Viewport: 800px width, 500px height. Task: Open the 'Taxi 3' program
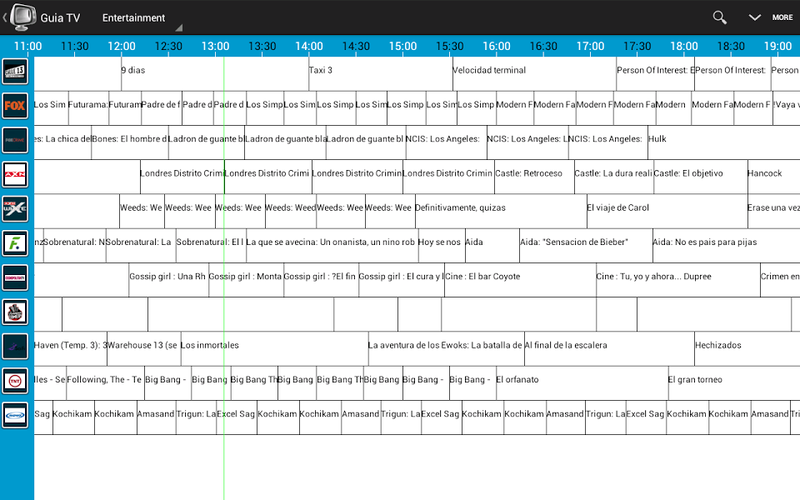[x=381, y=73]
